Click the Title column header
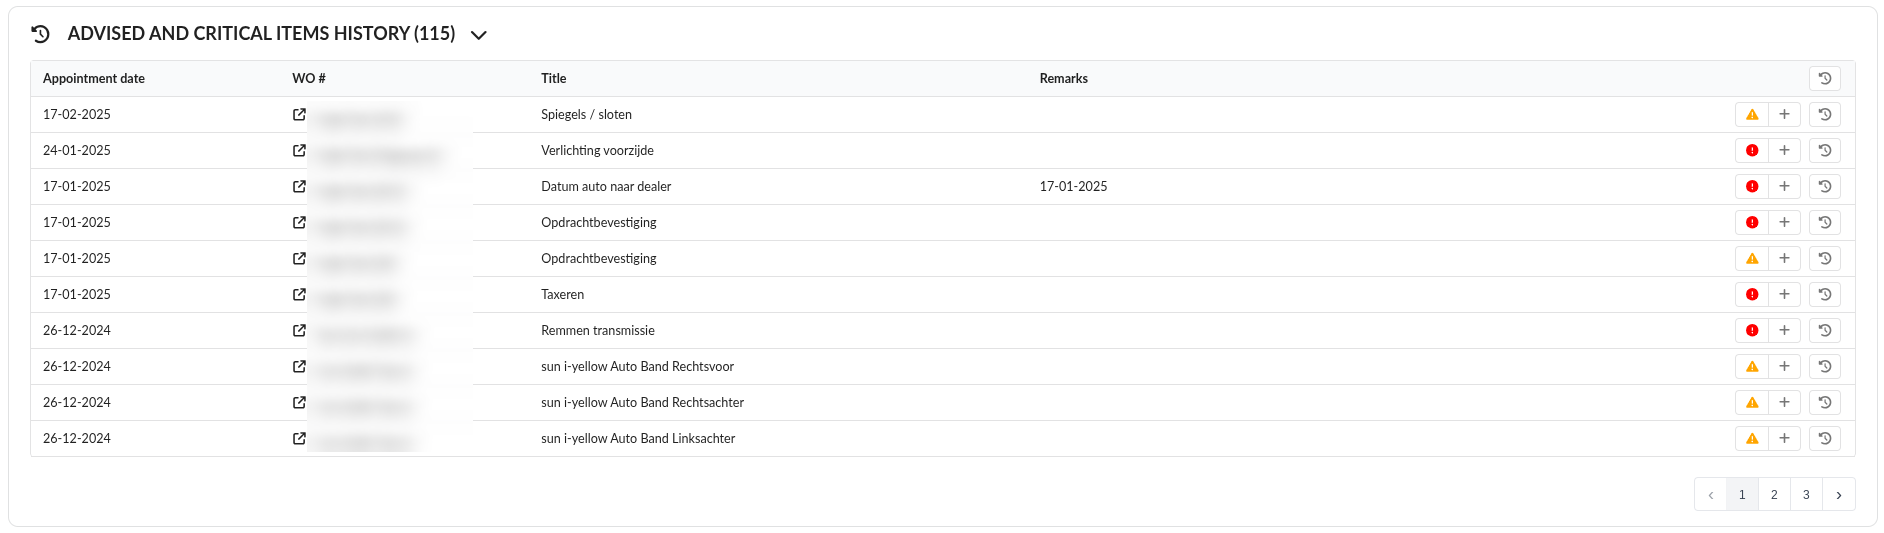Image resolution: width=1884 pixels, height=533 pixels. click(553, 79)
